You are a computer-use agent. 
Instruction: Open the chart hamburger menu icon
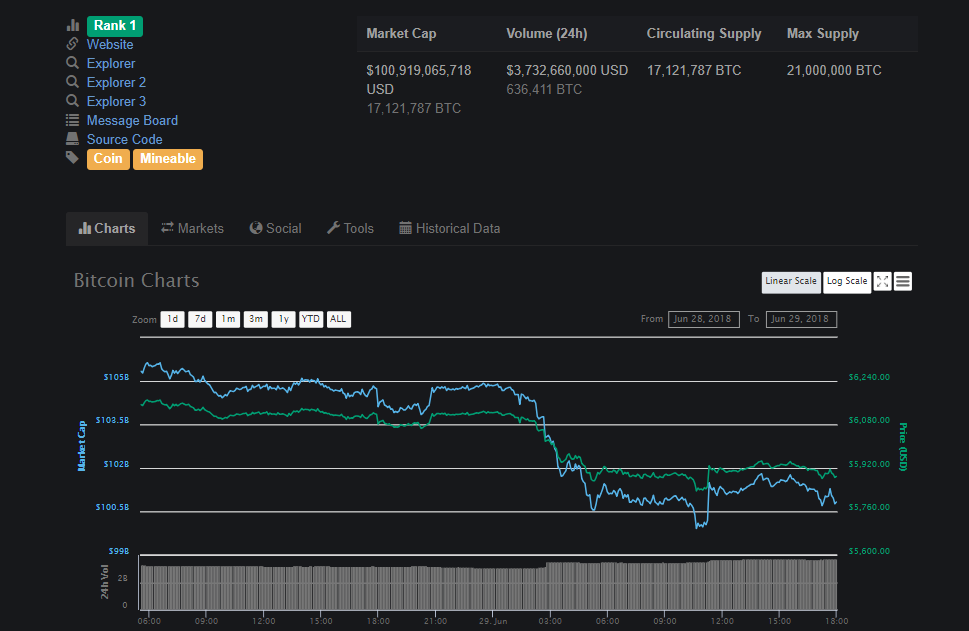tap(903, 281)
